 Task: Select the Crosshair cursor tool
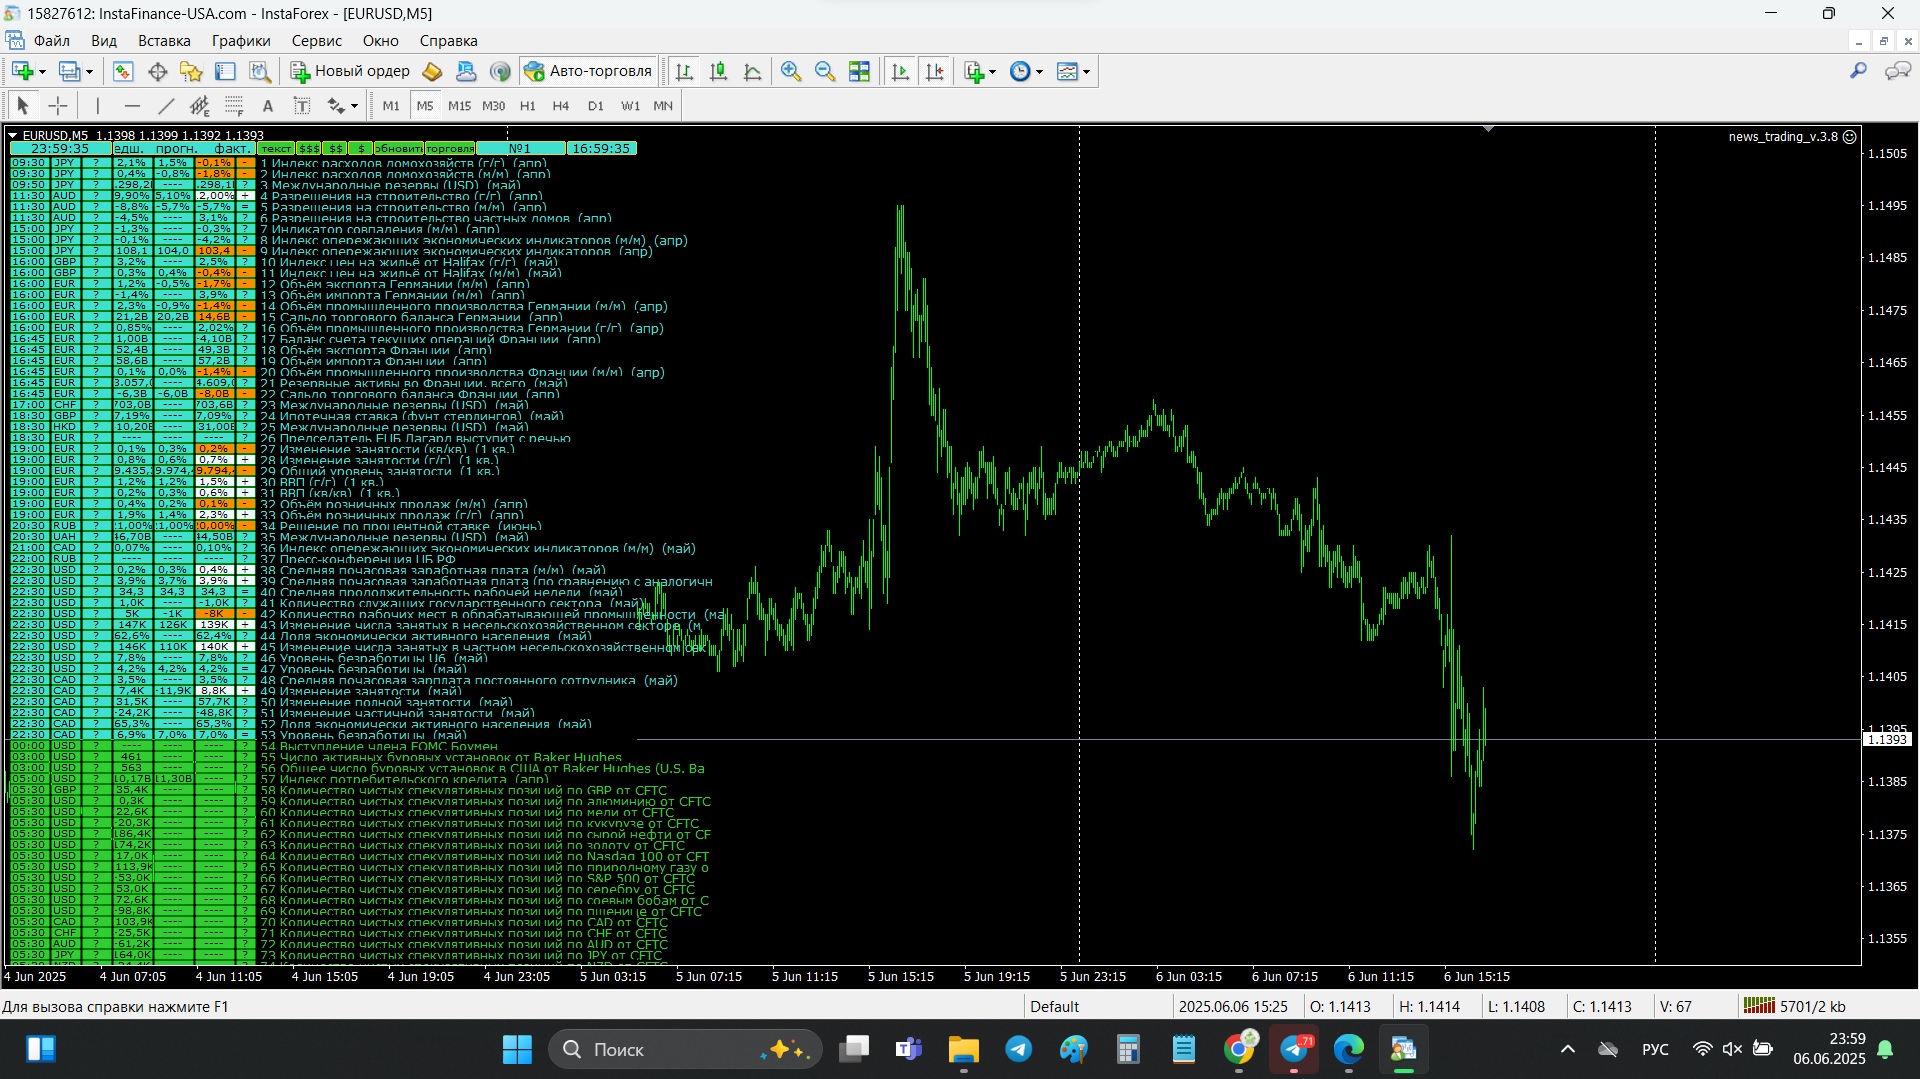pos(58,106)
